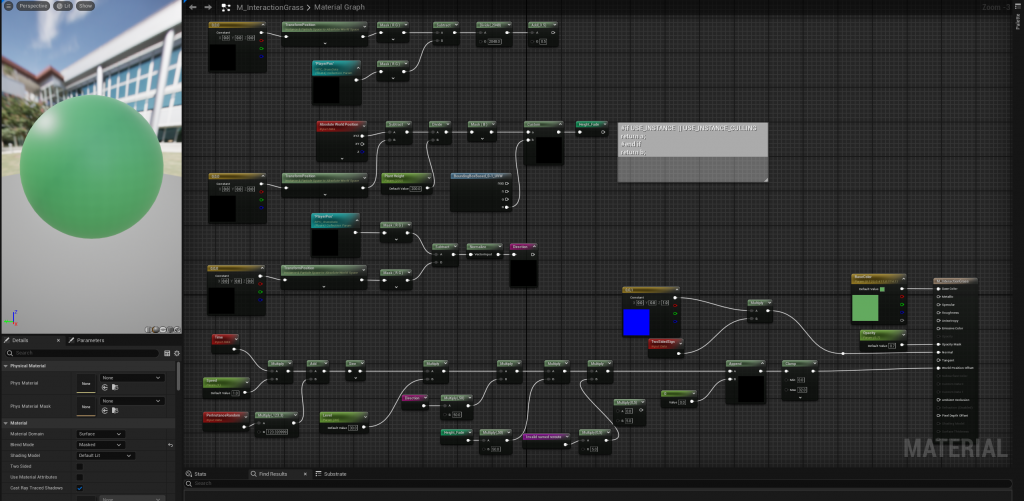
Task: Click the viewport hamburger options menu
Action: click(x=8, y=6)
